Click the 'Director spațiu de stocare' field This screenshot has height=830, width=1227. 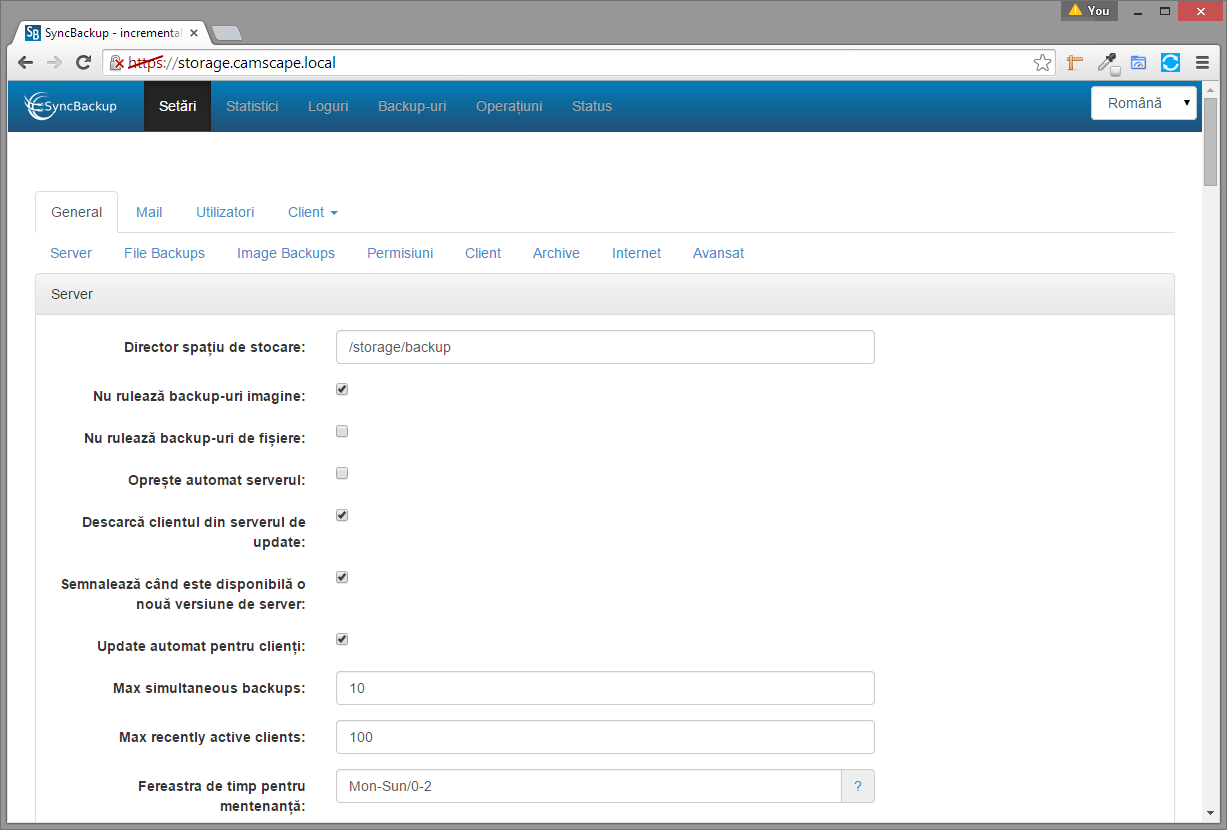(605, 347)
